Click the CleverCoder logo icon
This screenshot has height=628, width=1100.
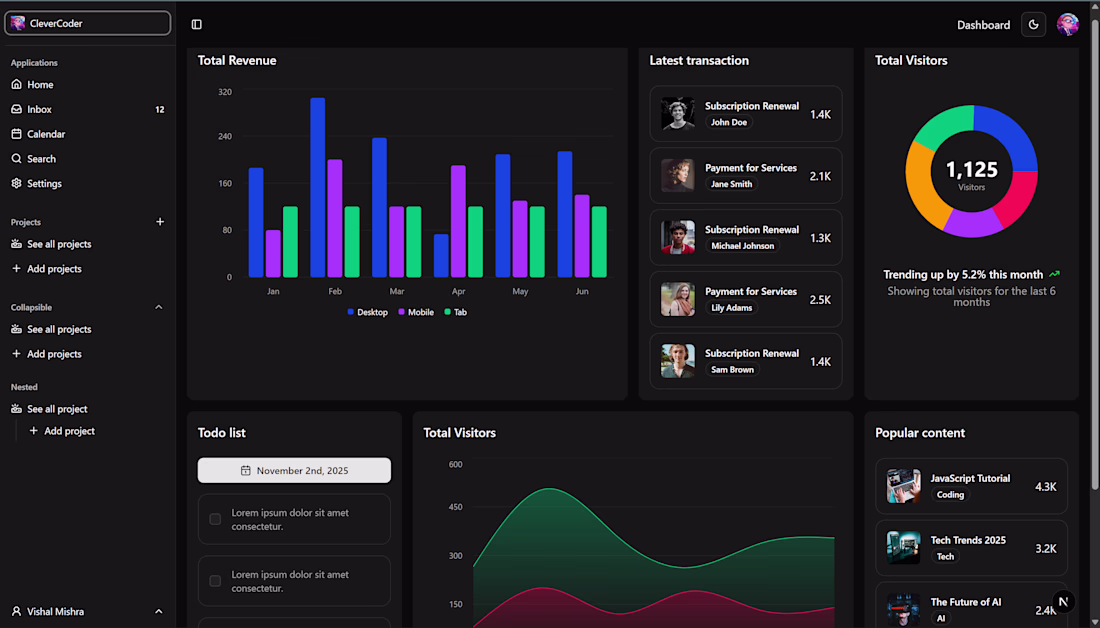tap(18, 23)
